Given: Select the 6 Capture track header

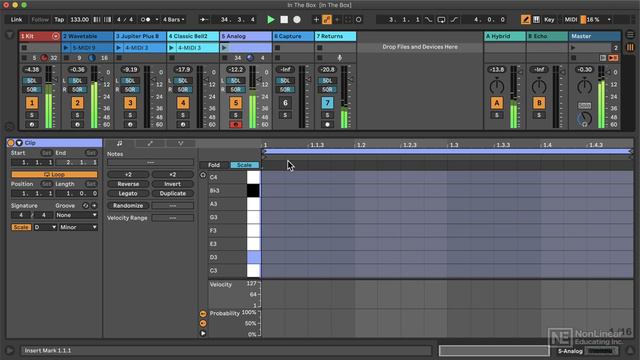Looking at the screenshot, I should pos(293,36).
